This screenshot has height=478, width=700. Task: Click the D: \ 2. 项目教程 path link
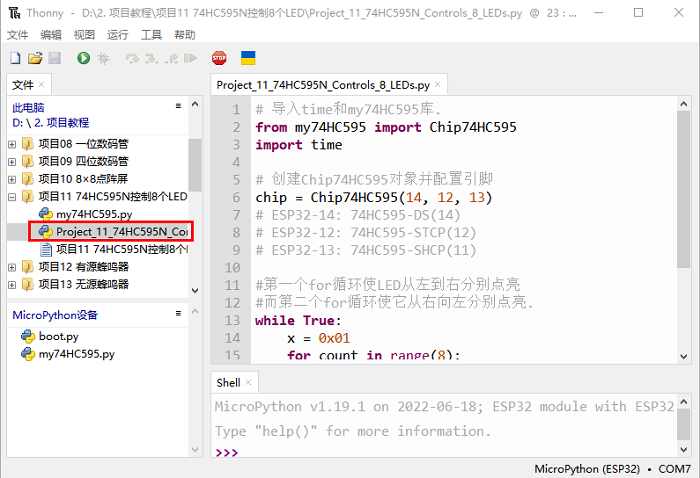[x=51, y=122]
